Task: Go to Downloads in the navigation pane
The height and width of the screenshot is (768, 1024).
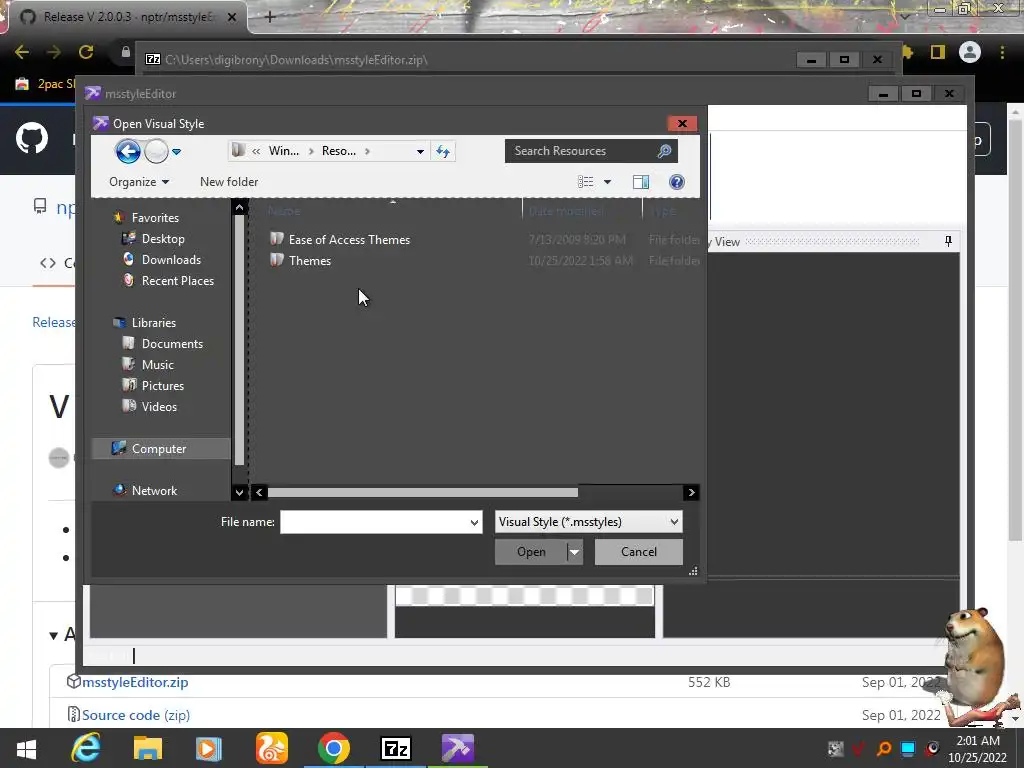Action: (x=171, y=259)
